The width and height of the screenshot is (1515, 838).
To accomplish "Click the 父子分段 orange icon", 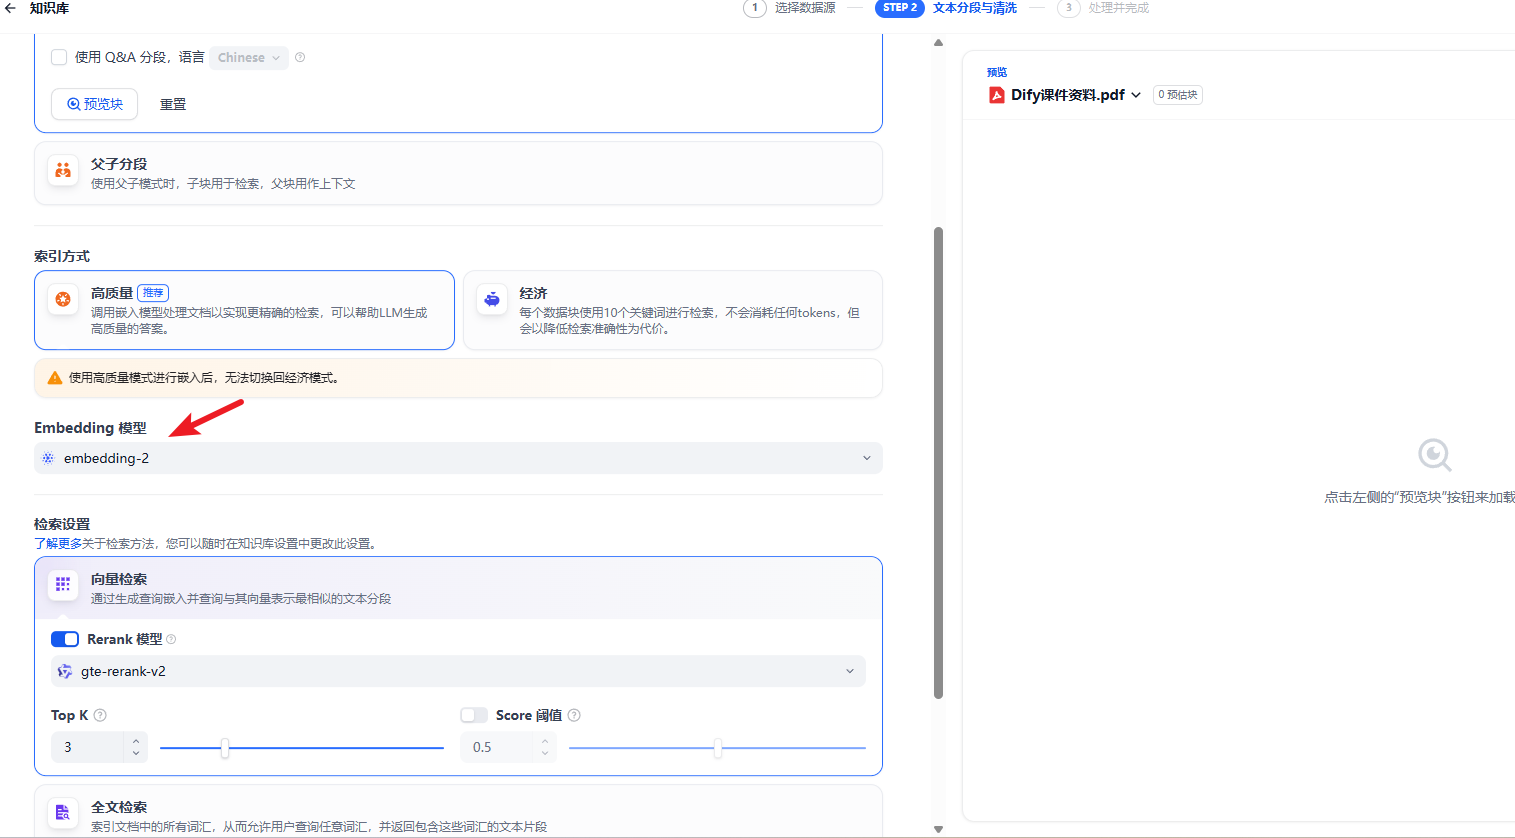I will click(63, 171).
